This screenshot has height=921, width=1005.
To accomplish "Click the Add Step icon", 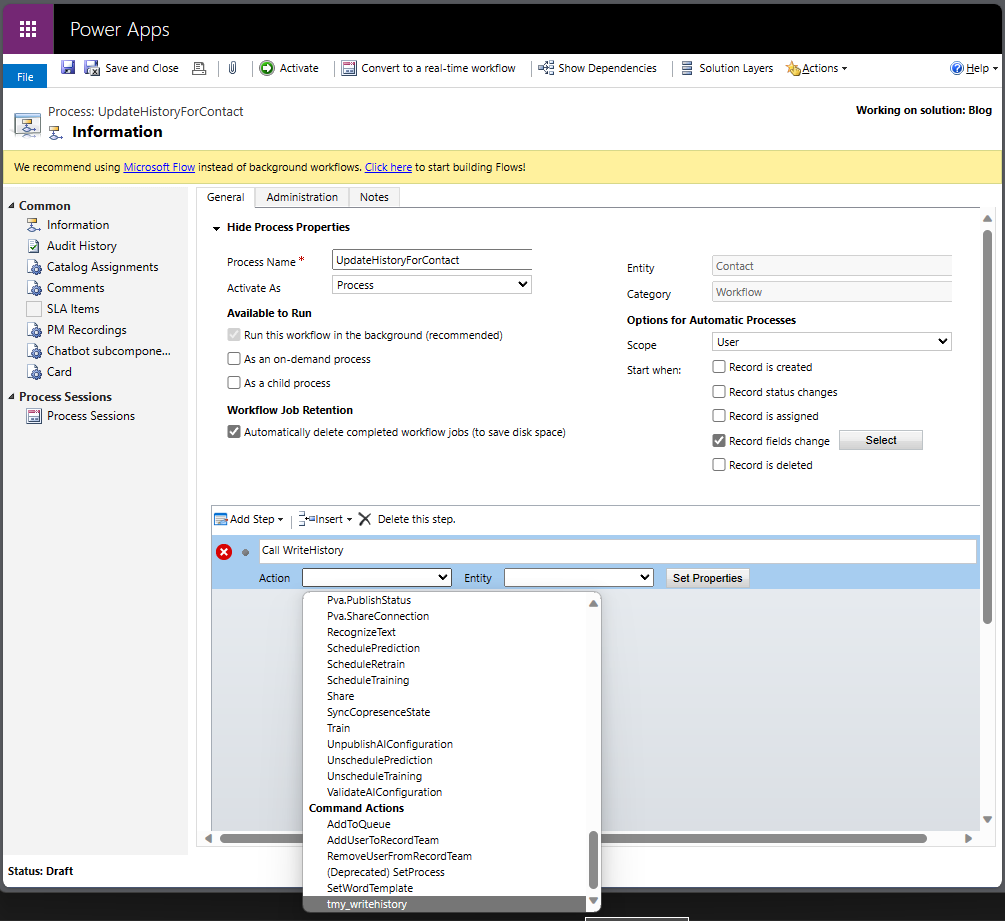I will [221, 519].
